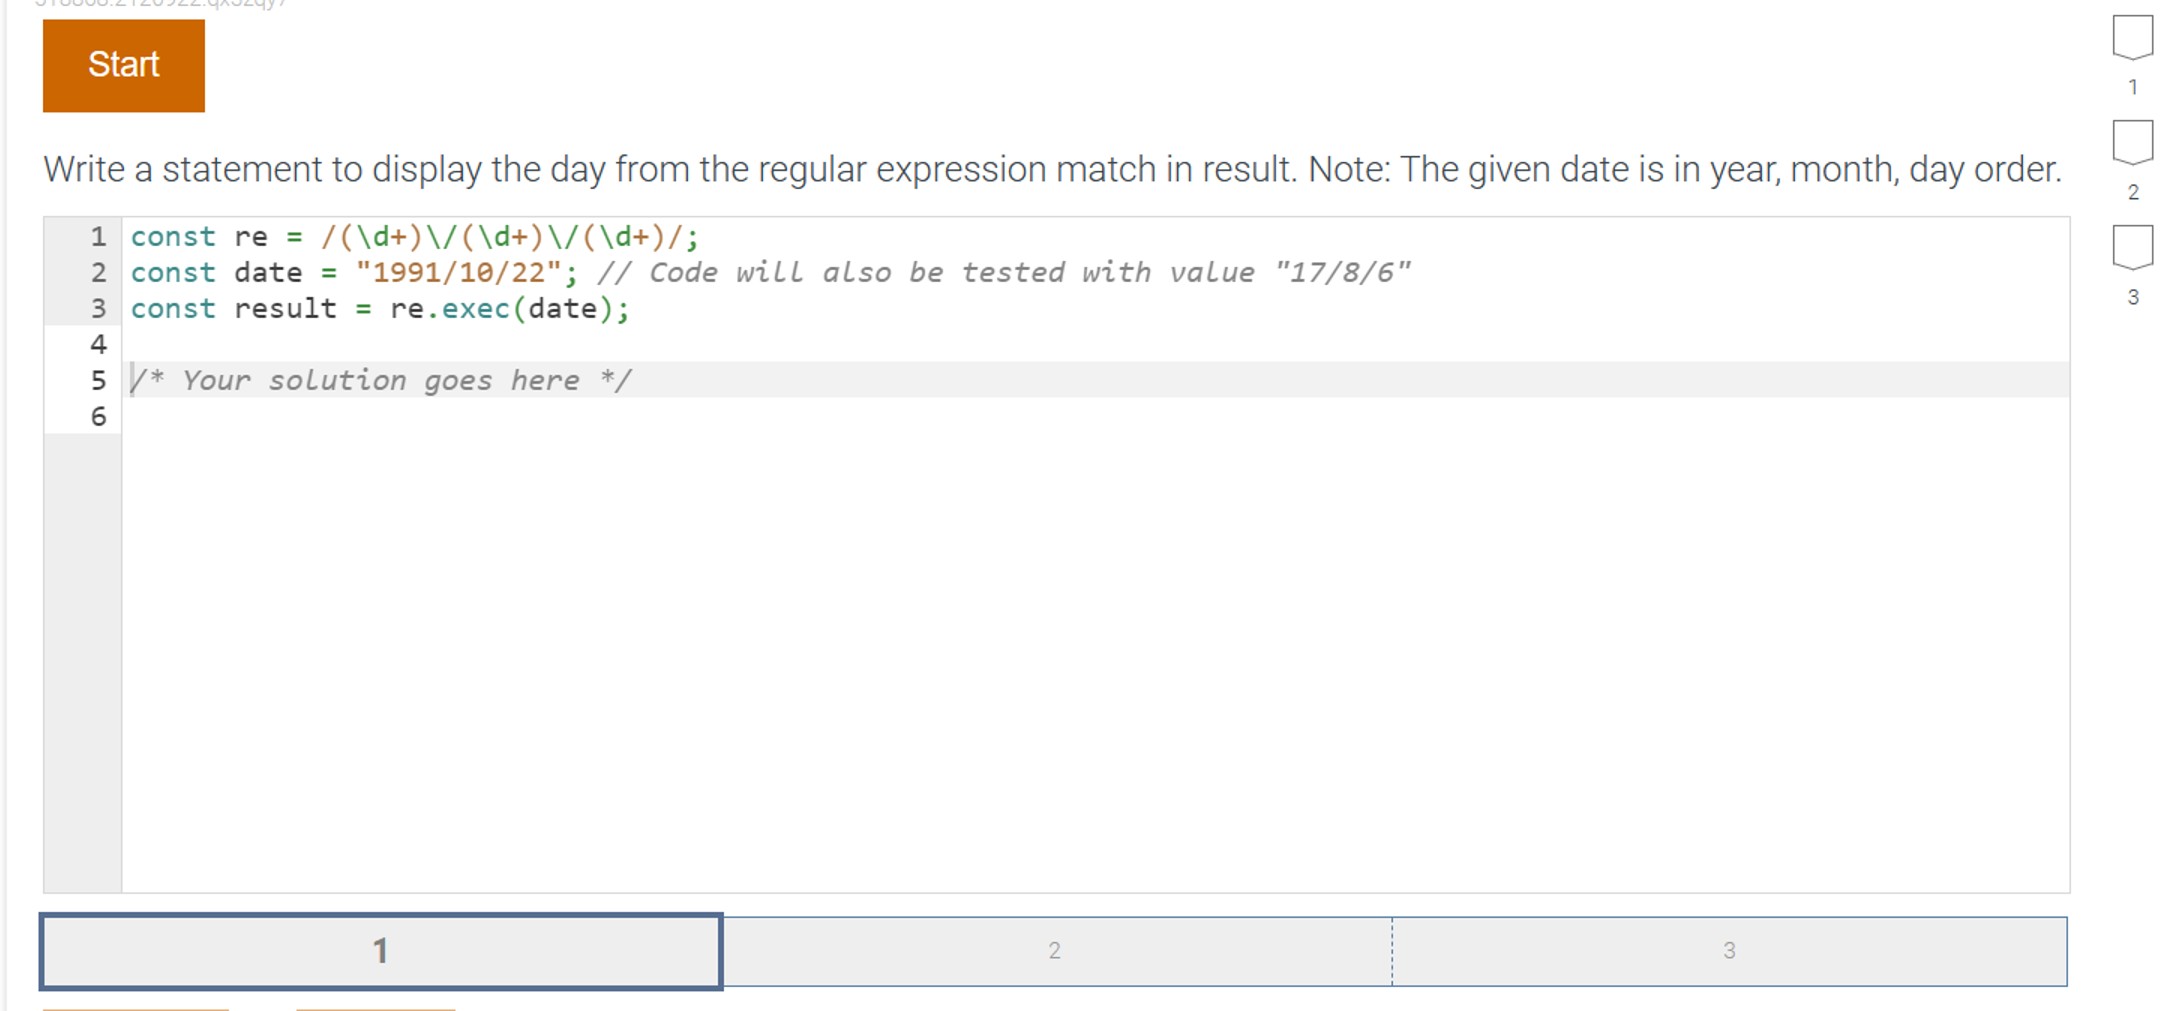Click the 'Your solution goes here' comment
This screenshot has width=2168, height=1011.
380,380
